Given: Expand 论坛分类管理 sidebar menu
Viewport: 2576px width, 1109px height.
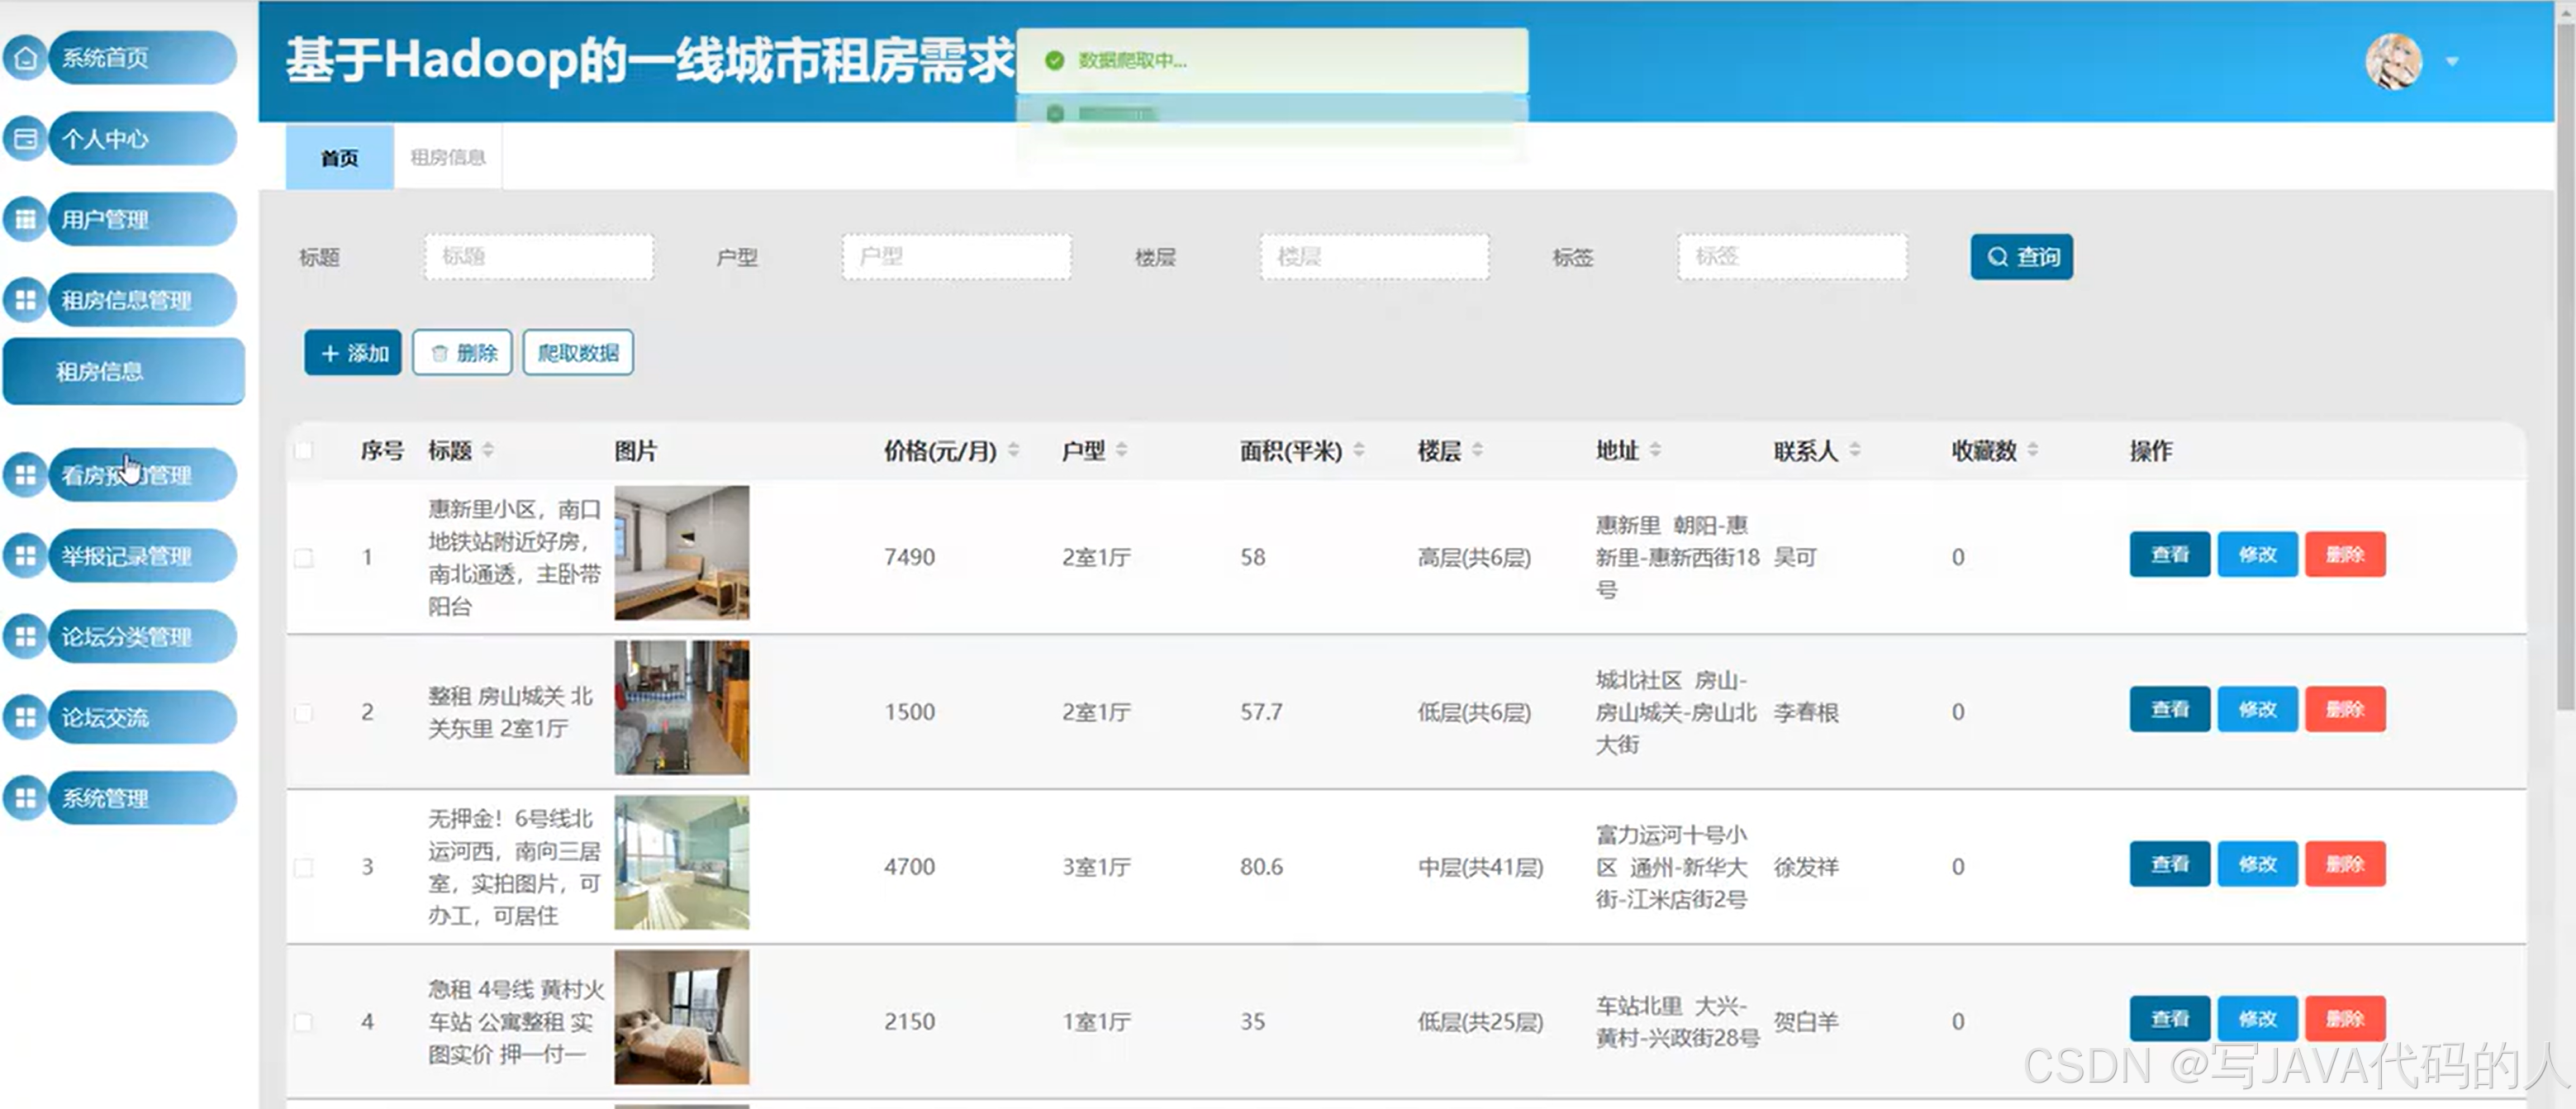Looking at the screenshot, I should pyautogui.click(x=142, y=636).
